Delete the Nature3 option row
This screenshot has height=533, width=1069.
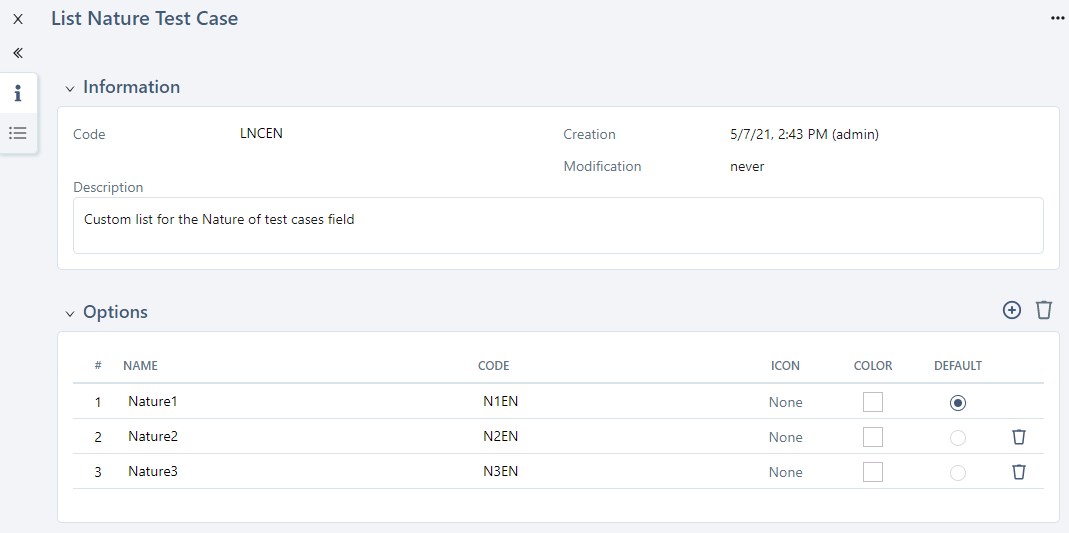(x=1019, y=472)
